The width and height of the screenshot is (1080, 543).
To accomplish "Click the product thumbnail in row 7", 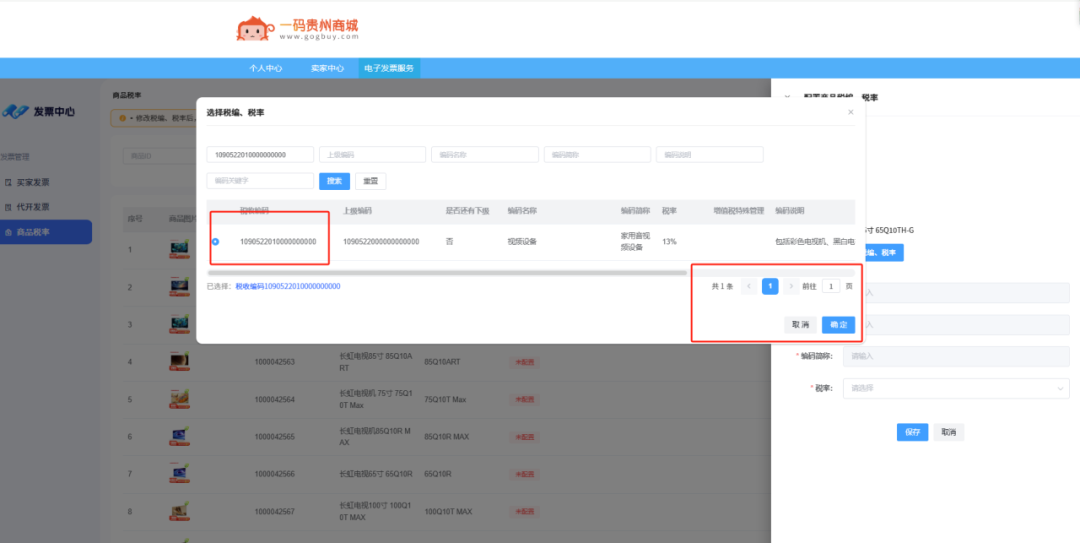I will click(x=179, y=473).
